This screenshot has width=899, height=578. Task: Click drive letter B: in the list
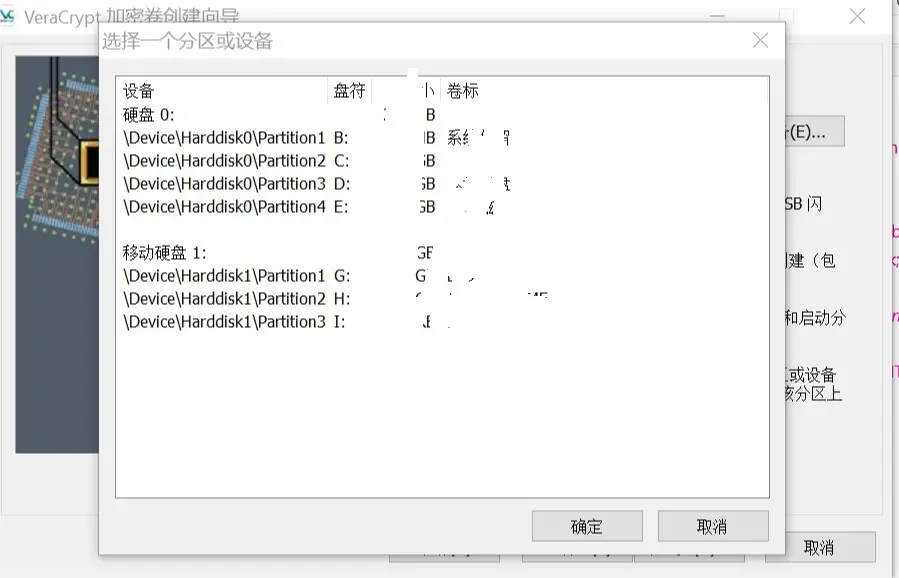pyautogui.click(x=341, y=138)
